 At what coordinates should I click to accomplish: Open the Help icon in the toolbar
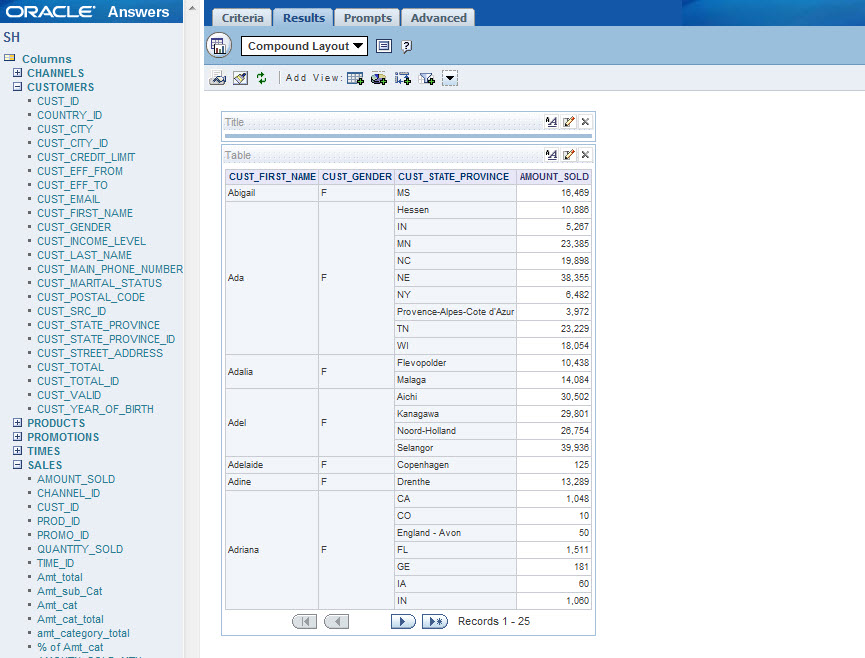pyautogui.click(x=406, y=45)
